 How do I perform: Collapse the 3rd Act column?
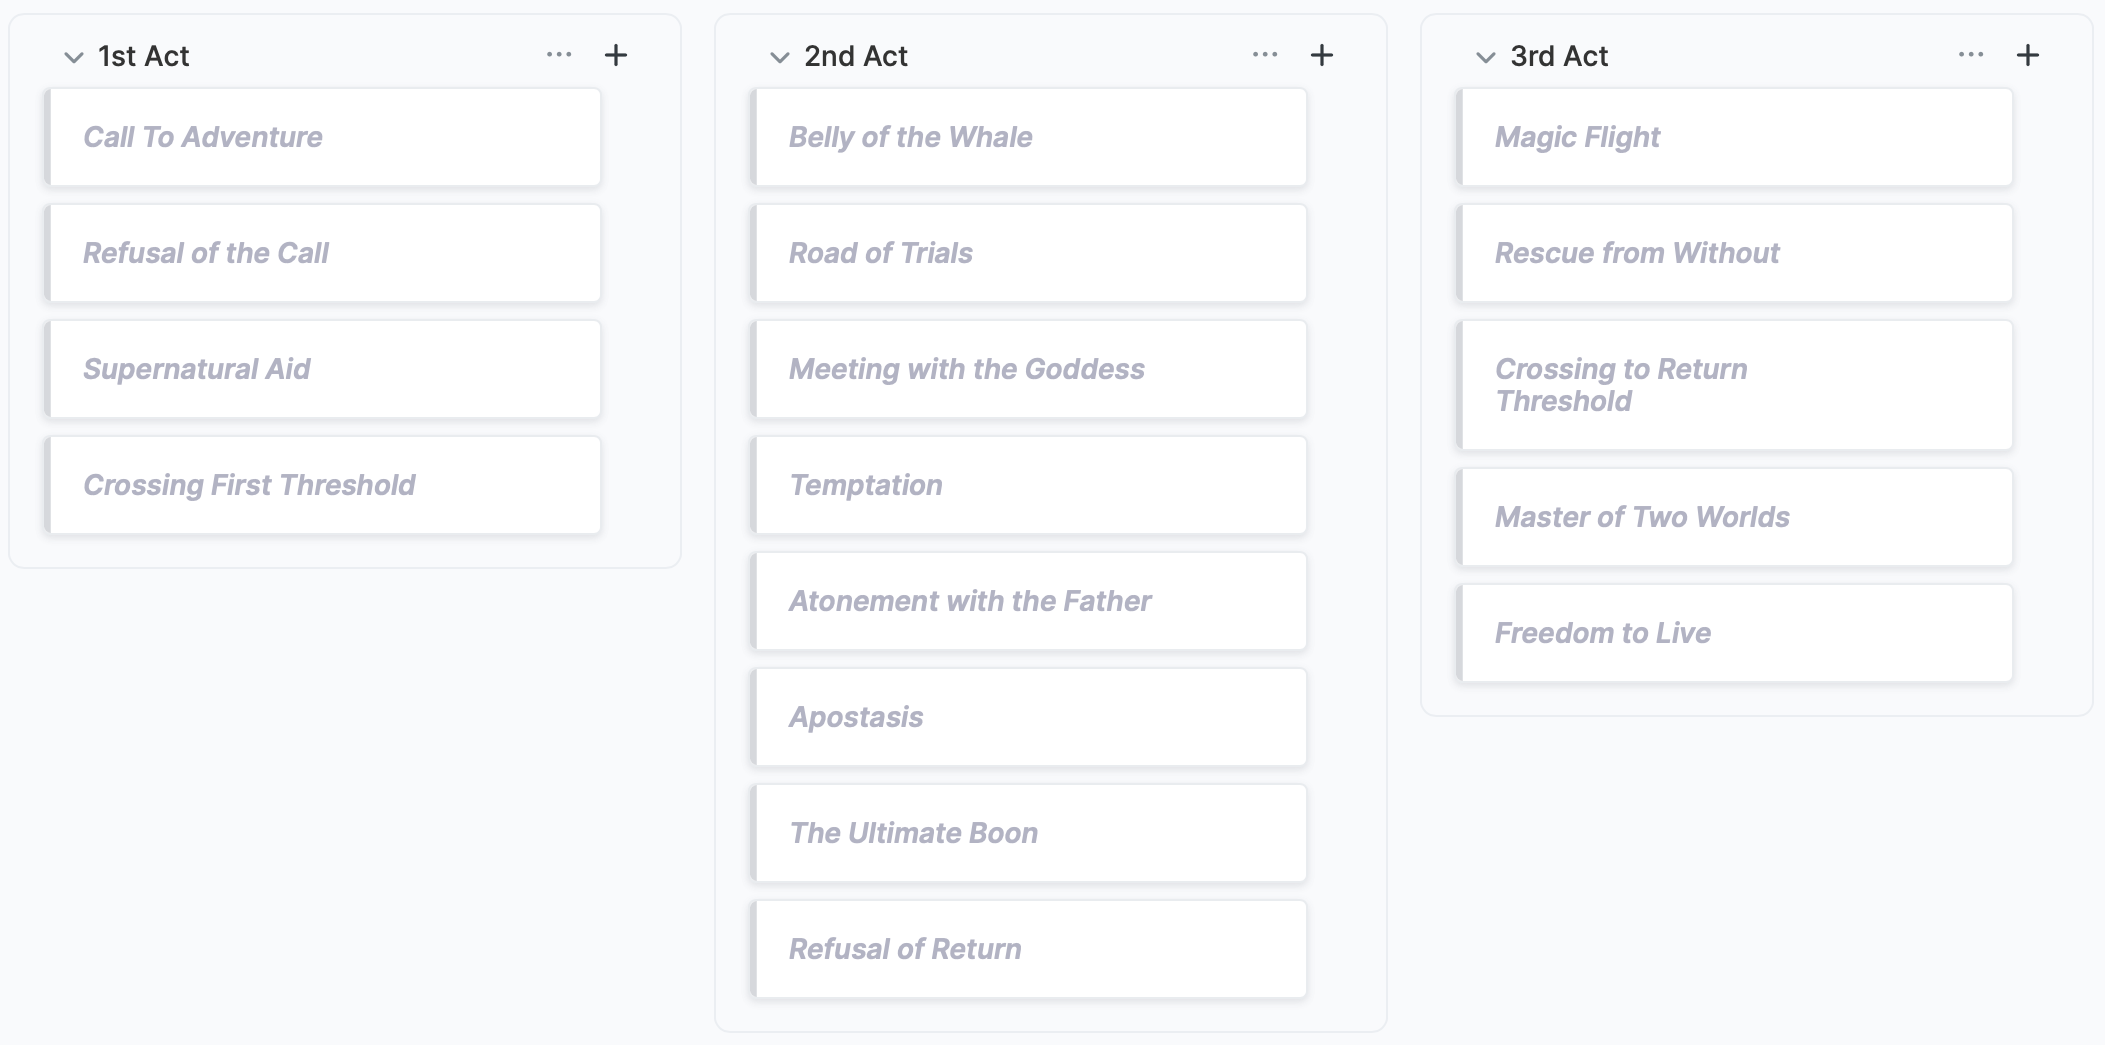(1485, 57)
